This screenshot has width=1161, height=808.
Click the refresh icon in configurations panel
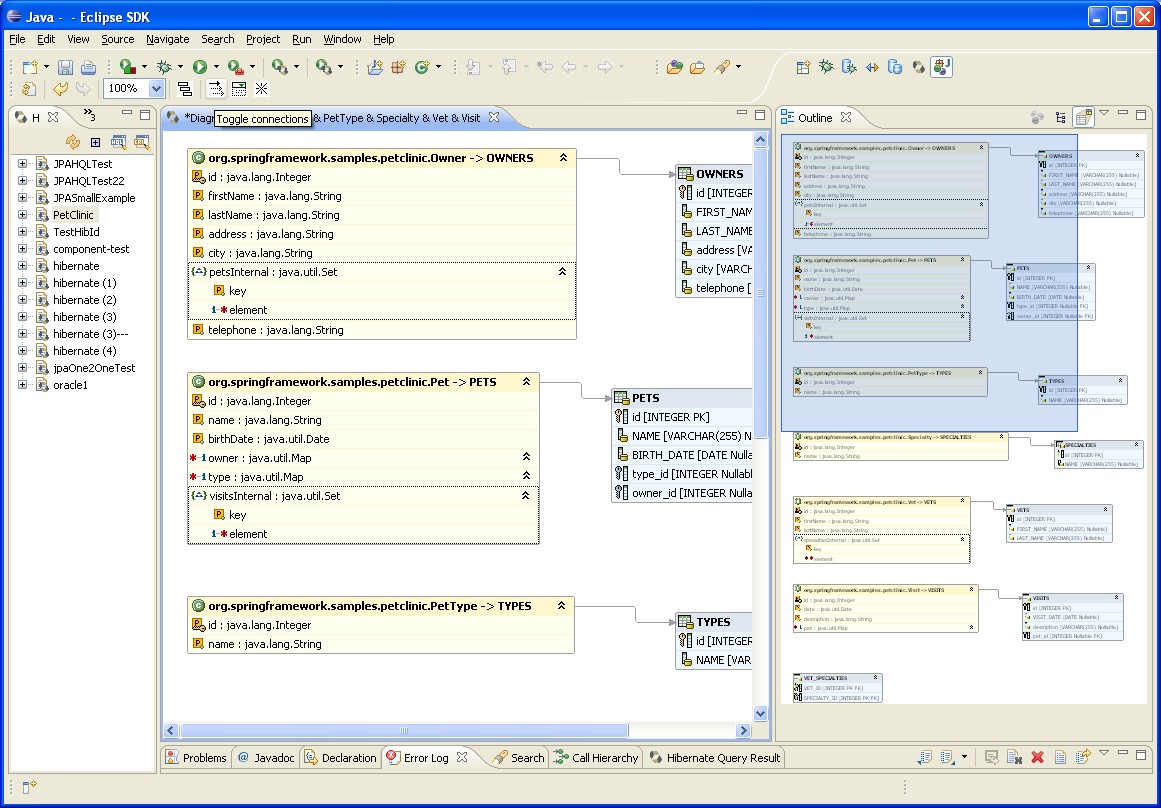click(73, 142)
